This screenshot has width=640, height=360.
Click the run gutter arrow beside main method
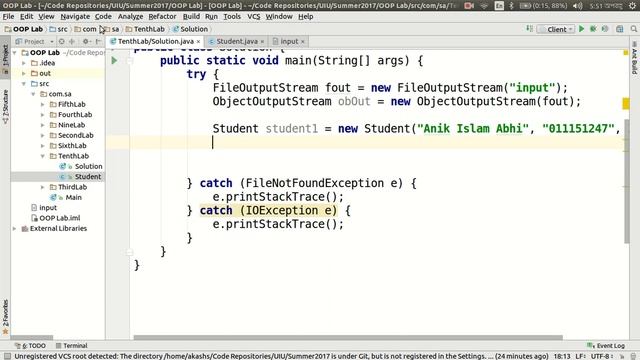click(x=114, y=60)
